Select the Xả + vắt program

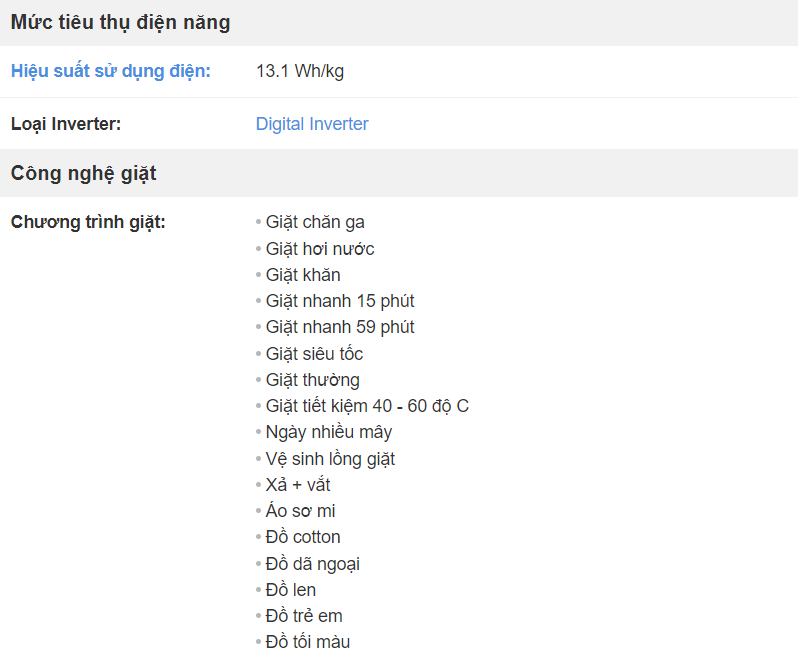tap(298, 485)
